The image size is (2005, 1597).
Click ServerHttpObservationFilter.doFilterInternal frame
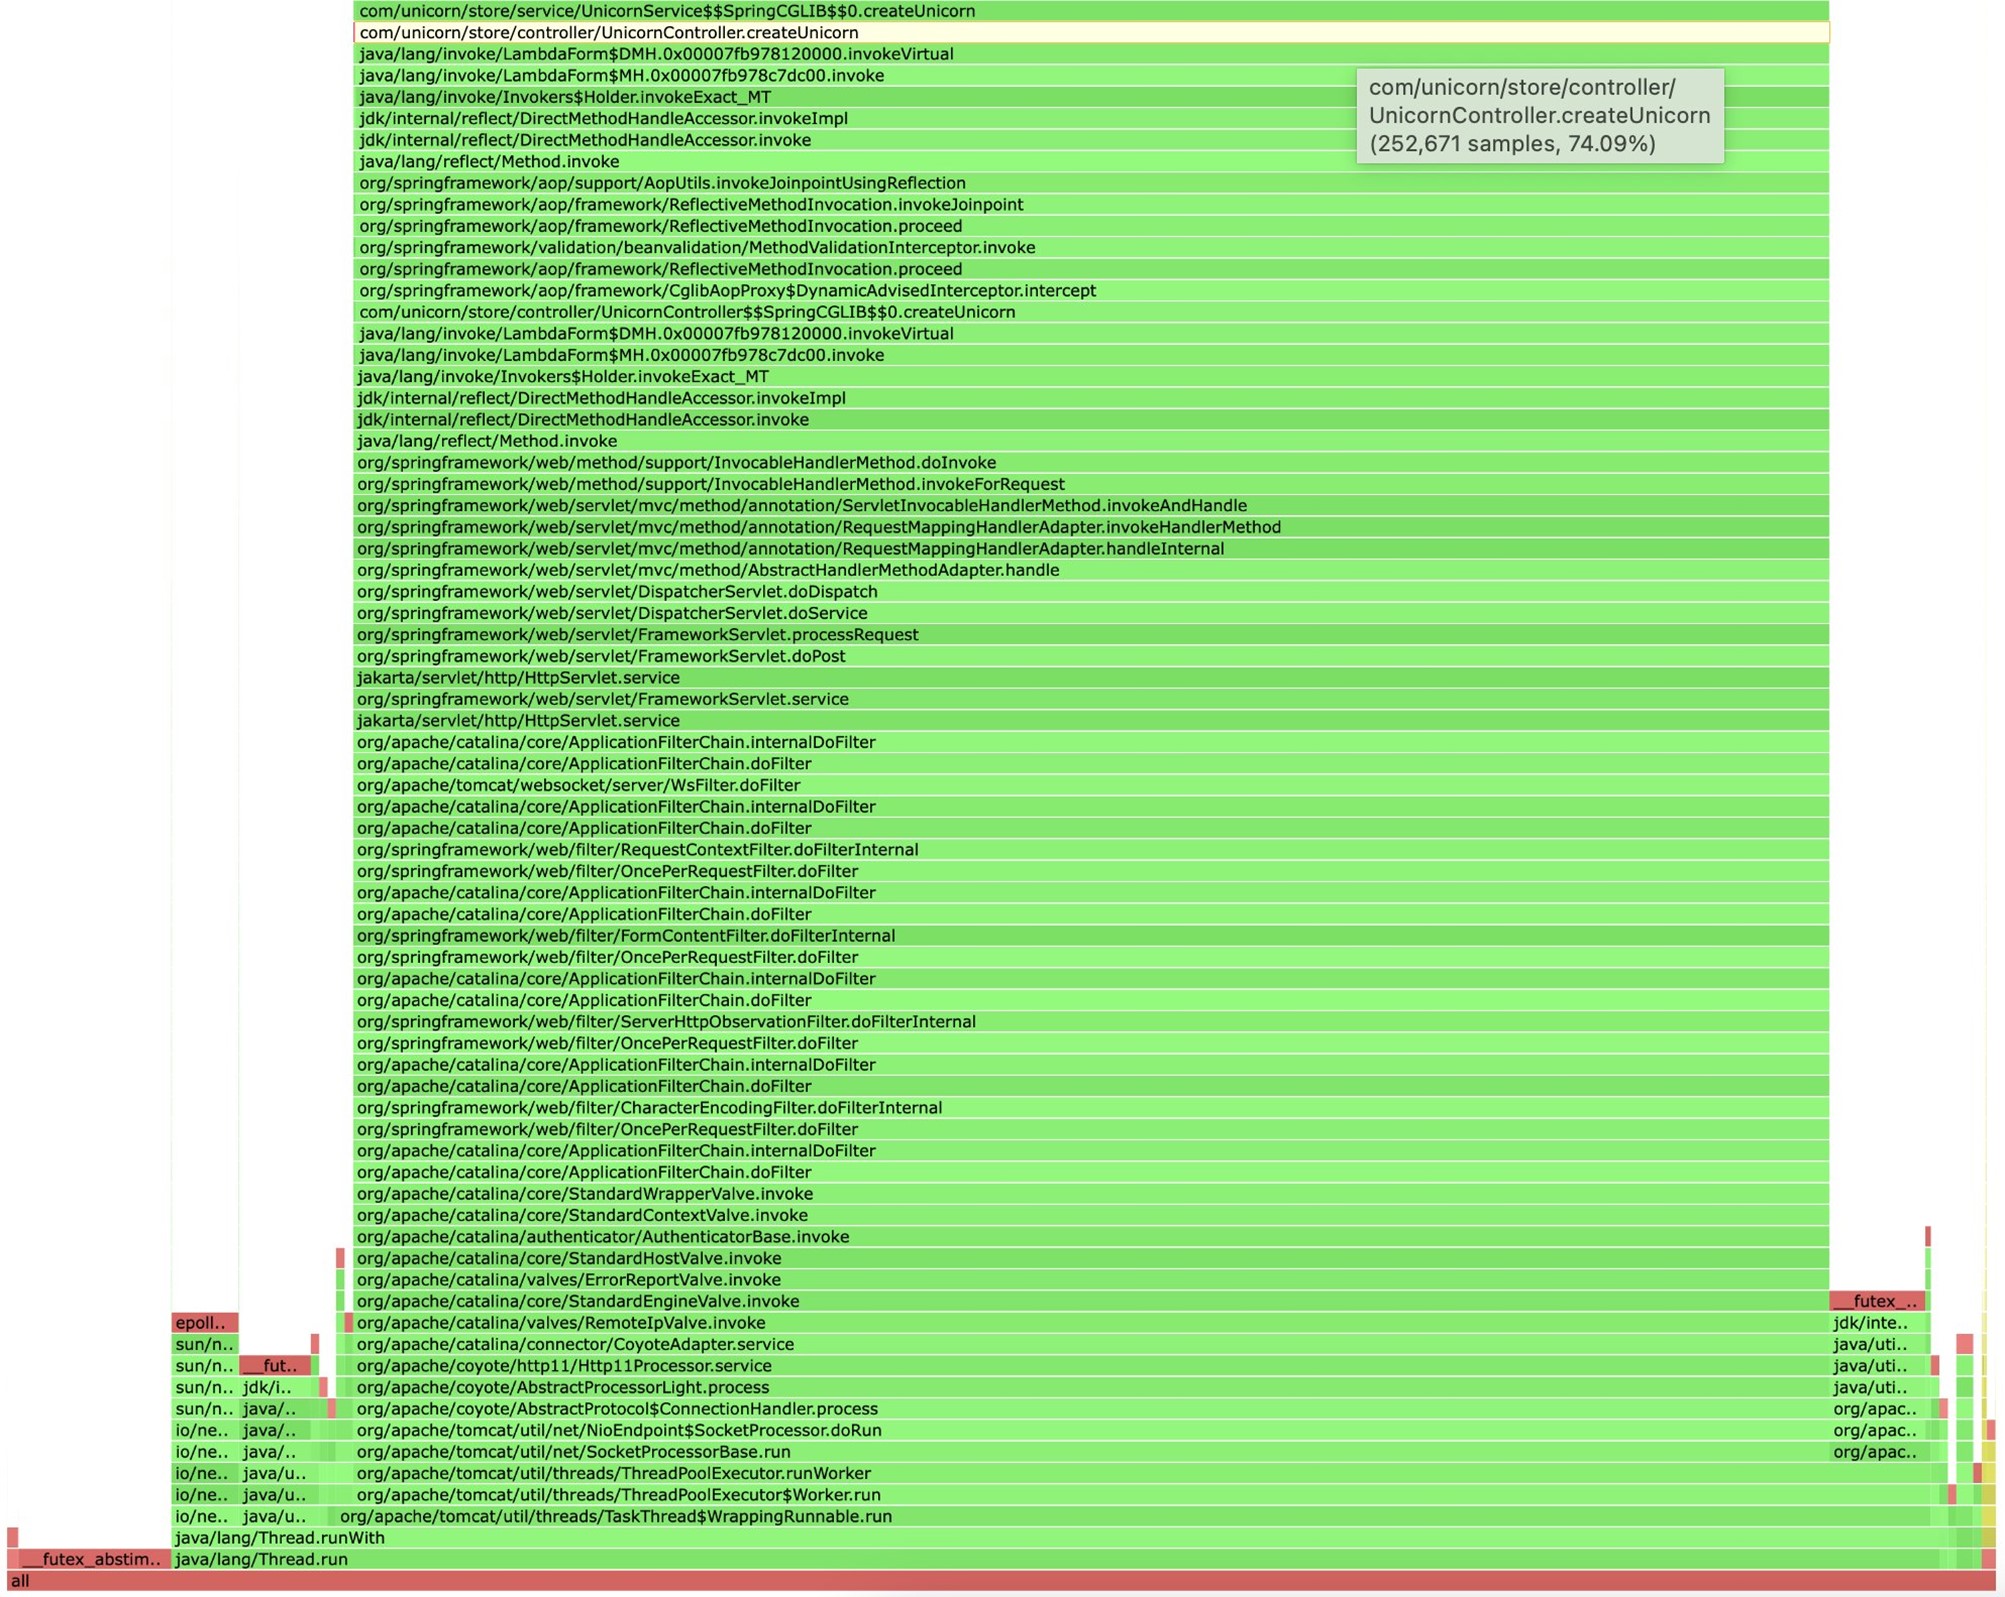[1091, 1022]
